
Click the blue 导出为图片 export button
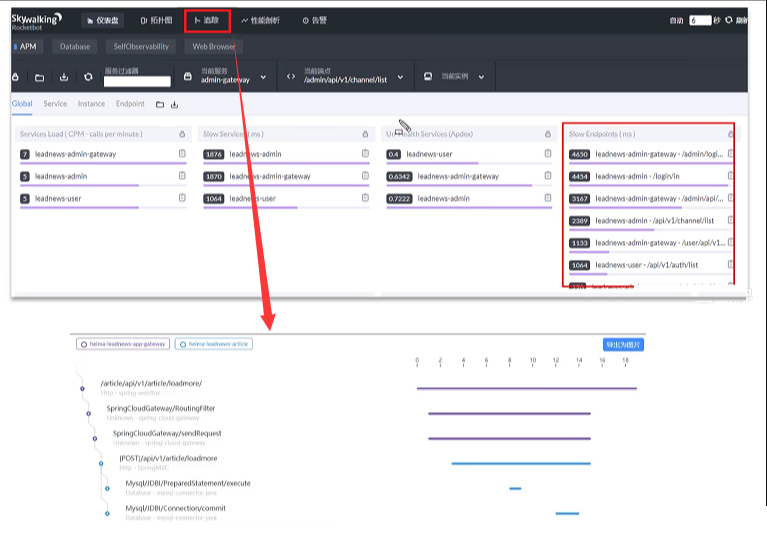pos(623,345)
